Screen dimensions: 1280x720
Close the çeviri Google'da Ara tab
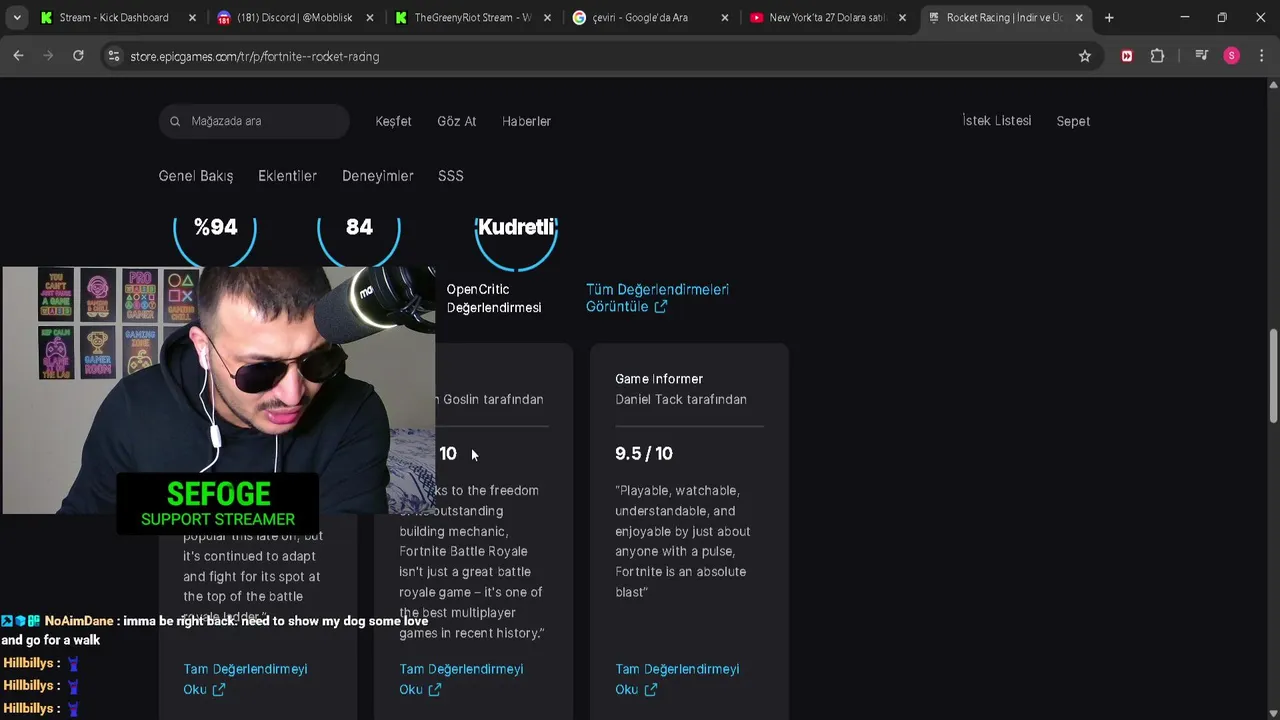pyautogui.click(x=725, y=17)
